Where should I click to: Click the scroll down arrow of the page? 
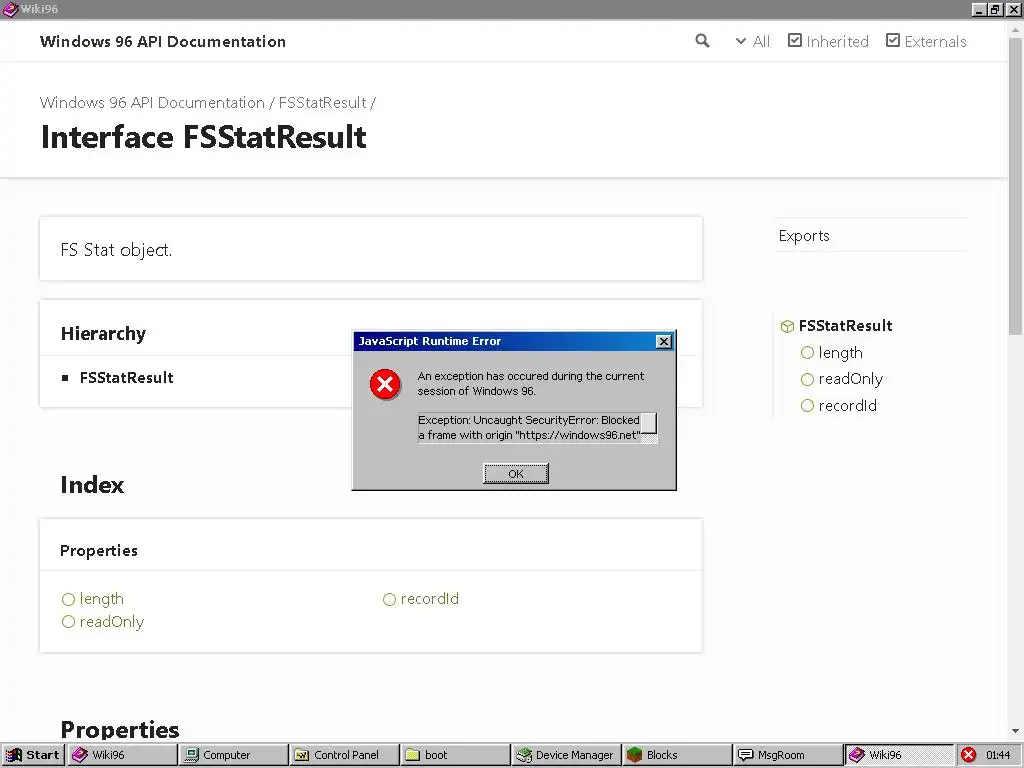1016,731
